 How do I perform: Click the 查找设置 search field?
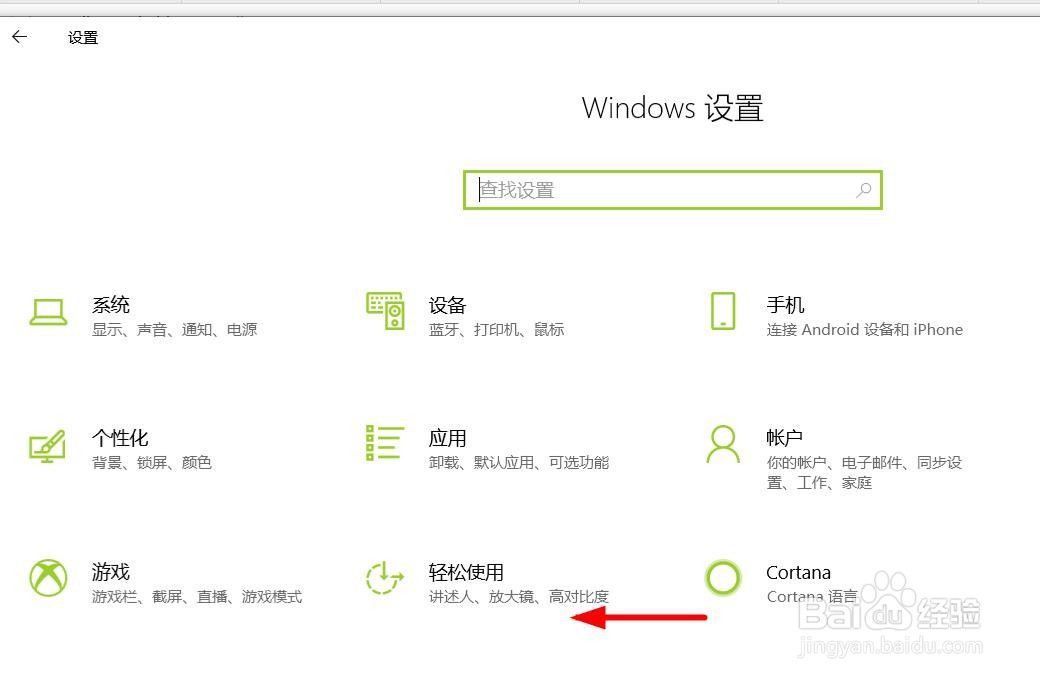[x=673, y=190]
